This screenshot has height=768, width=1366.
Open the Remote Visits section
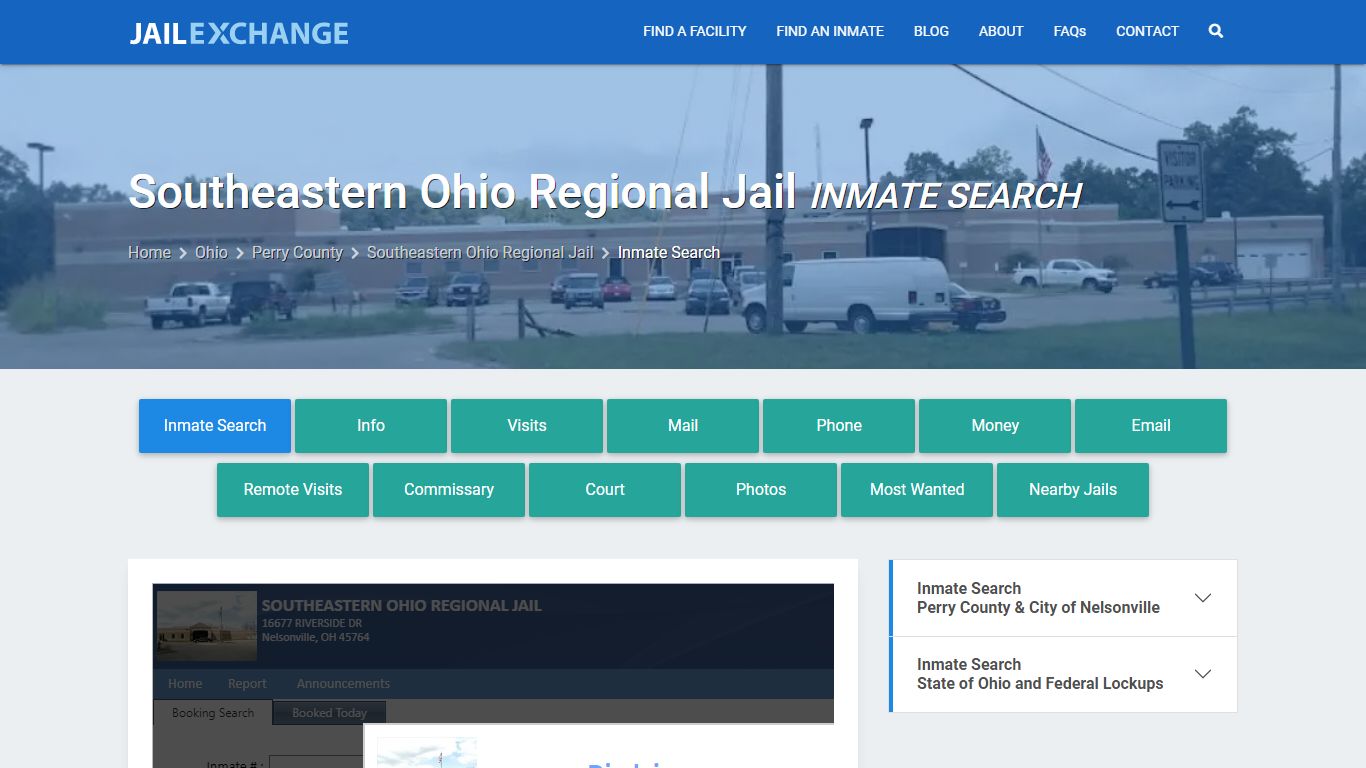tap(293, 490)
